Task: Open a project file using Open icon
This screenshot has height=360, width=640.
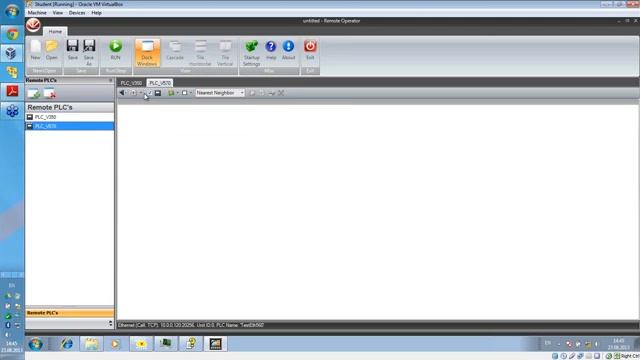Action: click(51, 51)
